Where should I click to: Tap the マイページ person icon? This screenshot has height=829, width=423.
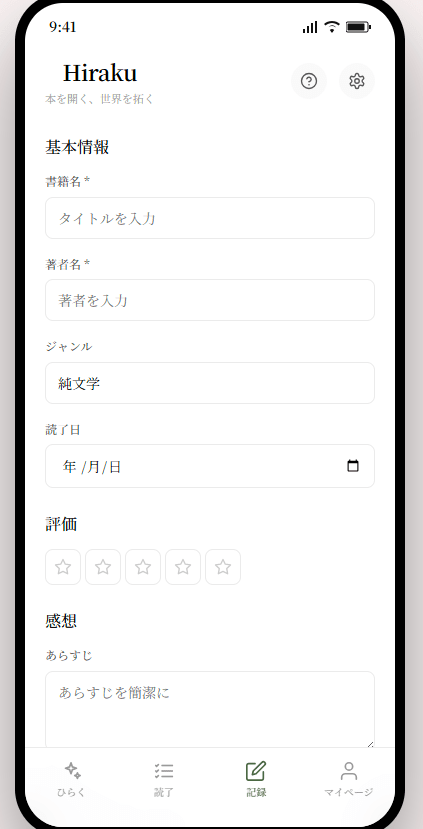tap(348, 770)
